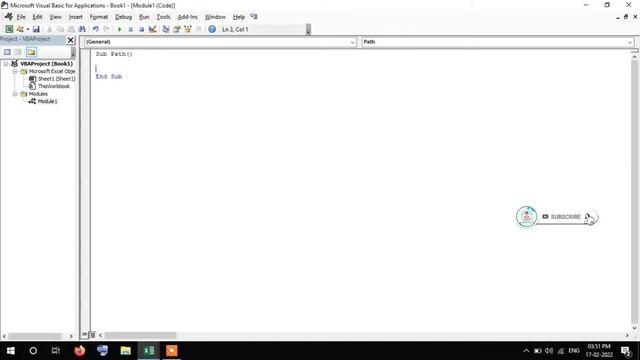The image size is (640, 360).
Task: Open File Explorer from the taskbar
Action: (126, 351)
